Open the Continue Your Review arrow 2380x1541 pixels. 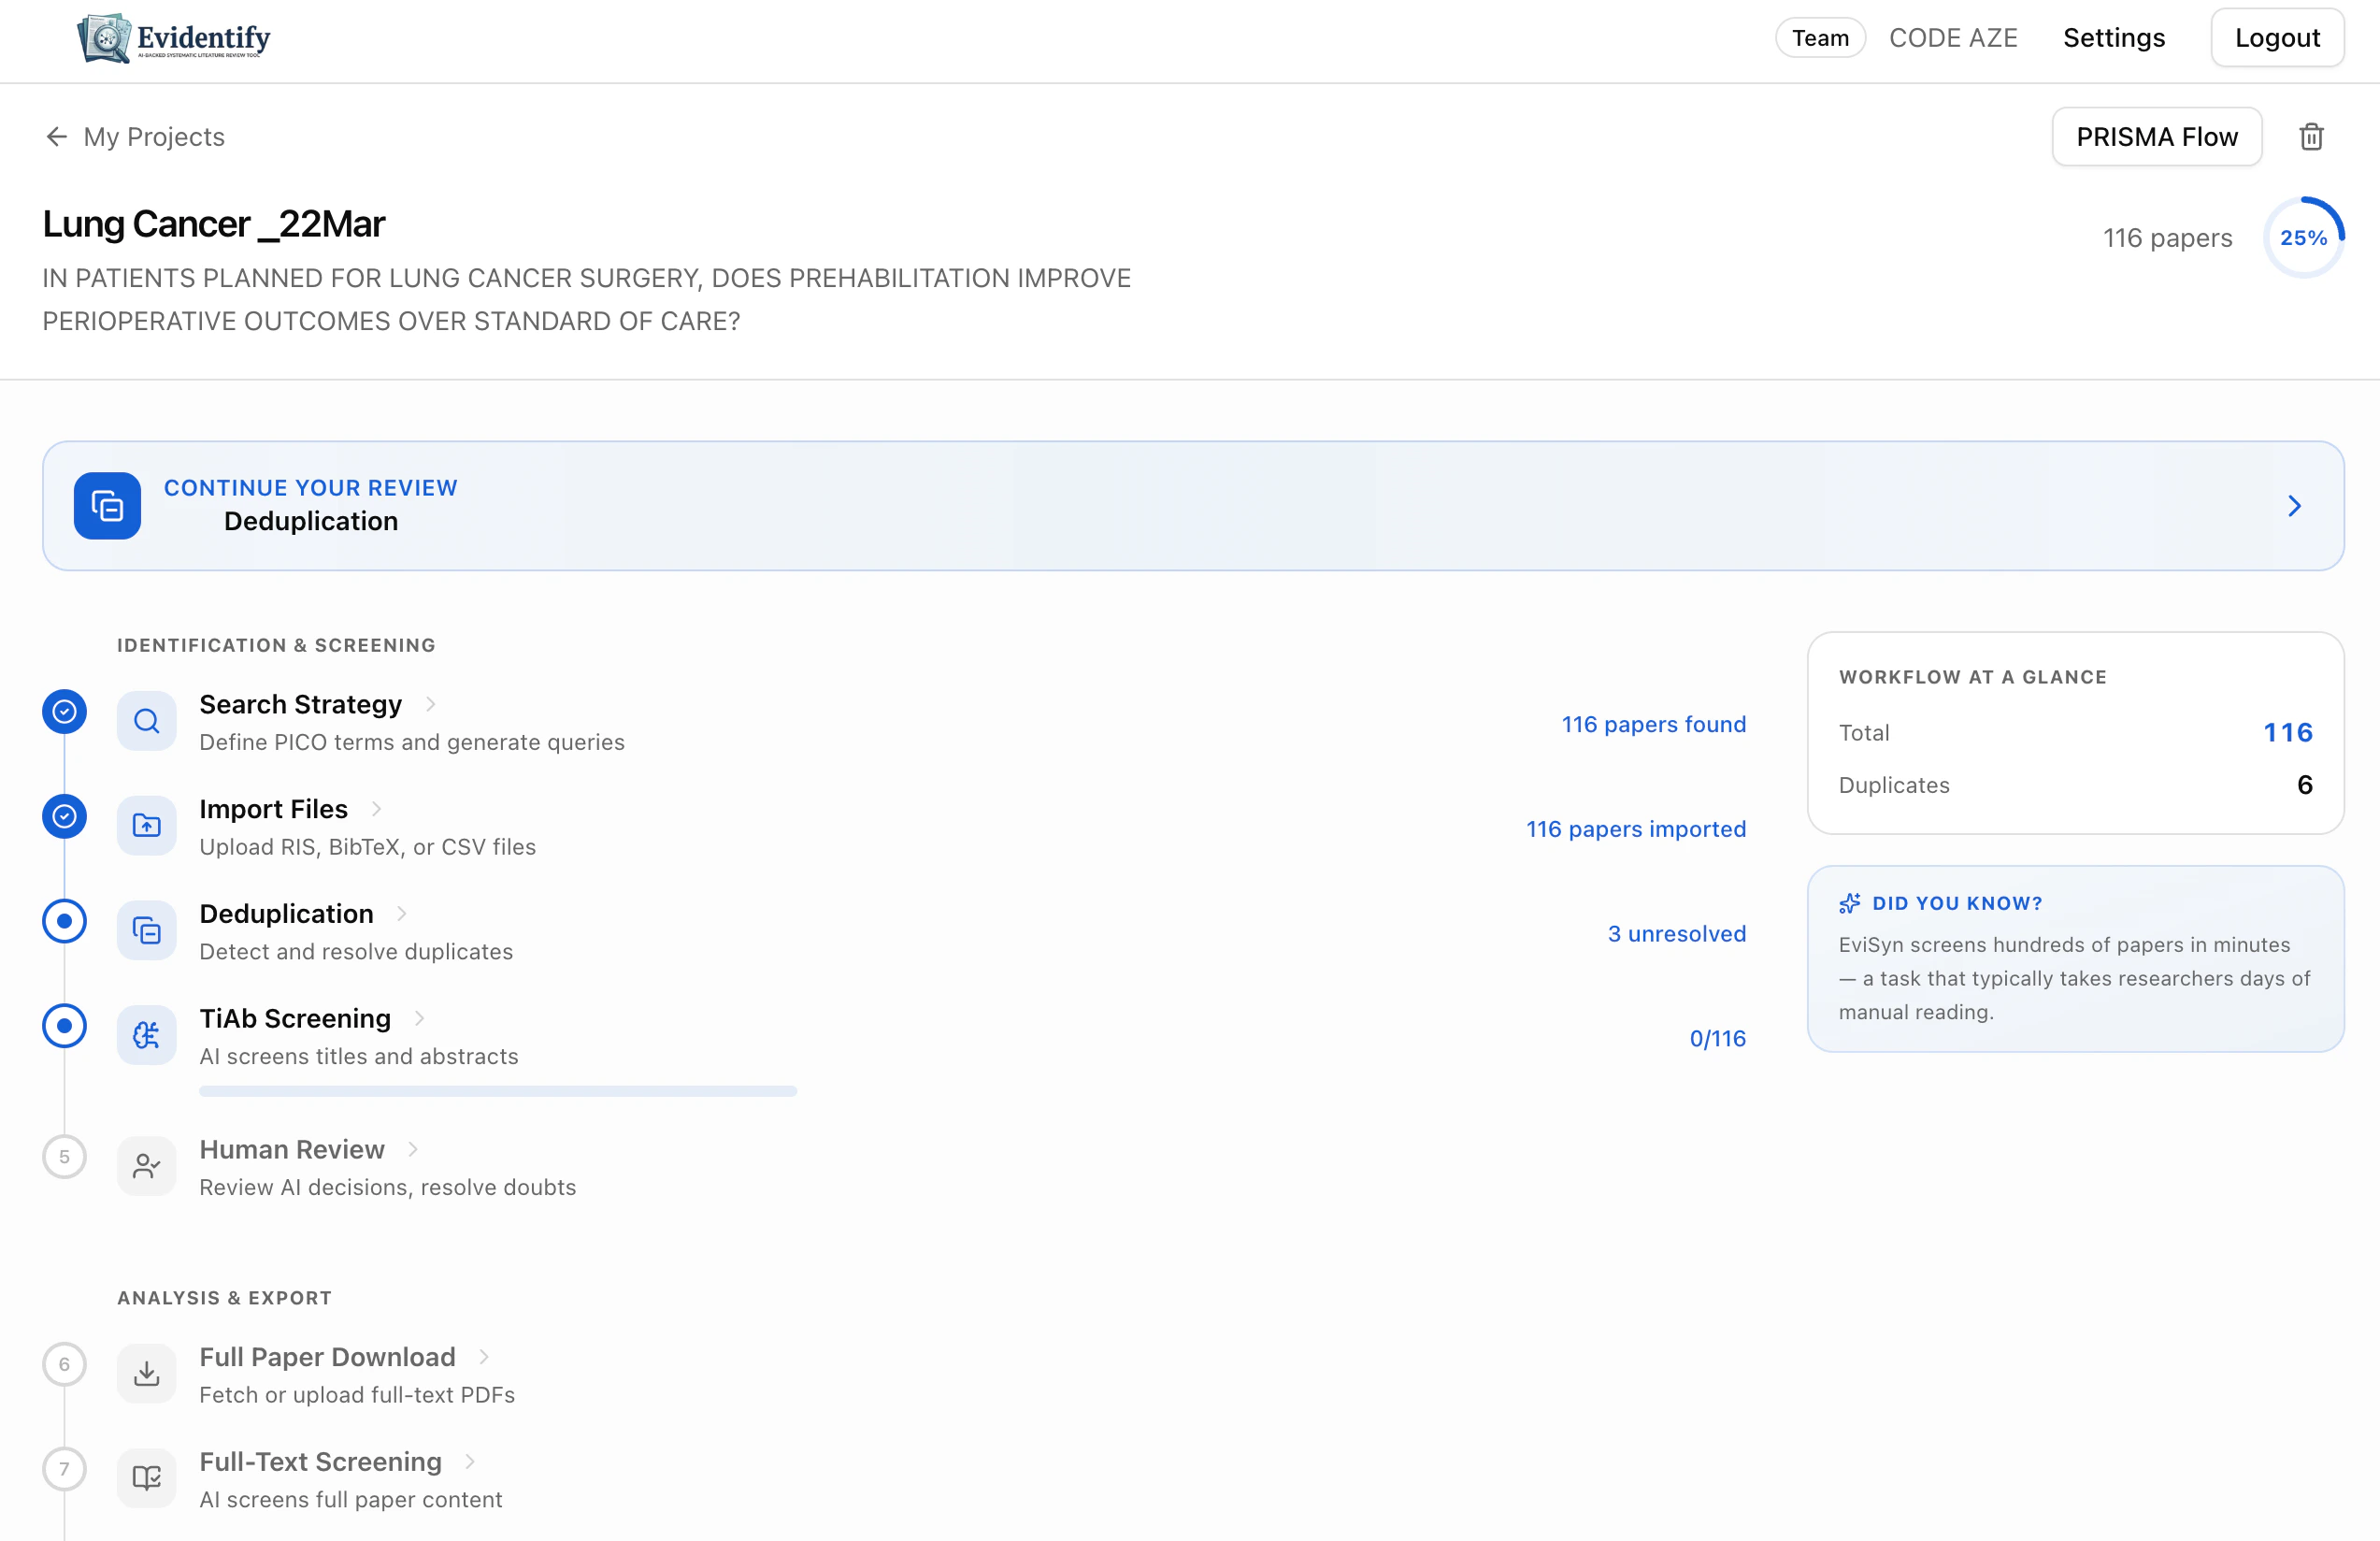pyautogui.click(x=2295, y=506)
